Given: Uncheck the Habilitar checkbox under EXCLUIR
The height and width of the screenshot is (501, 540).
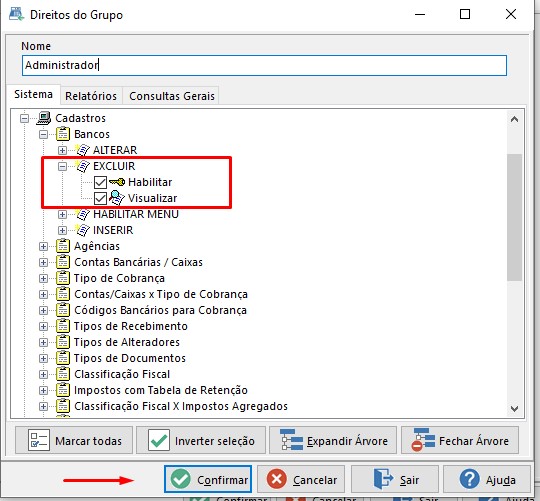Looking at the screenshot, I should pyautogui.click(x=100, y=182).
